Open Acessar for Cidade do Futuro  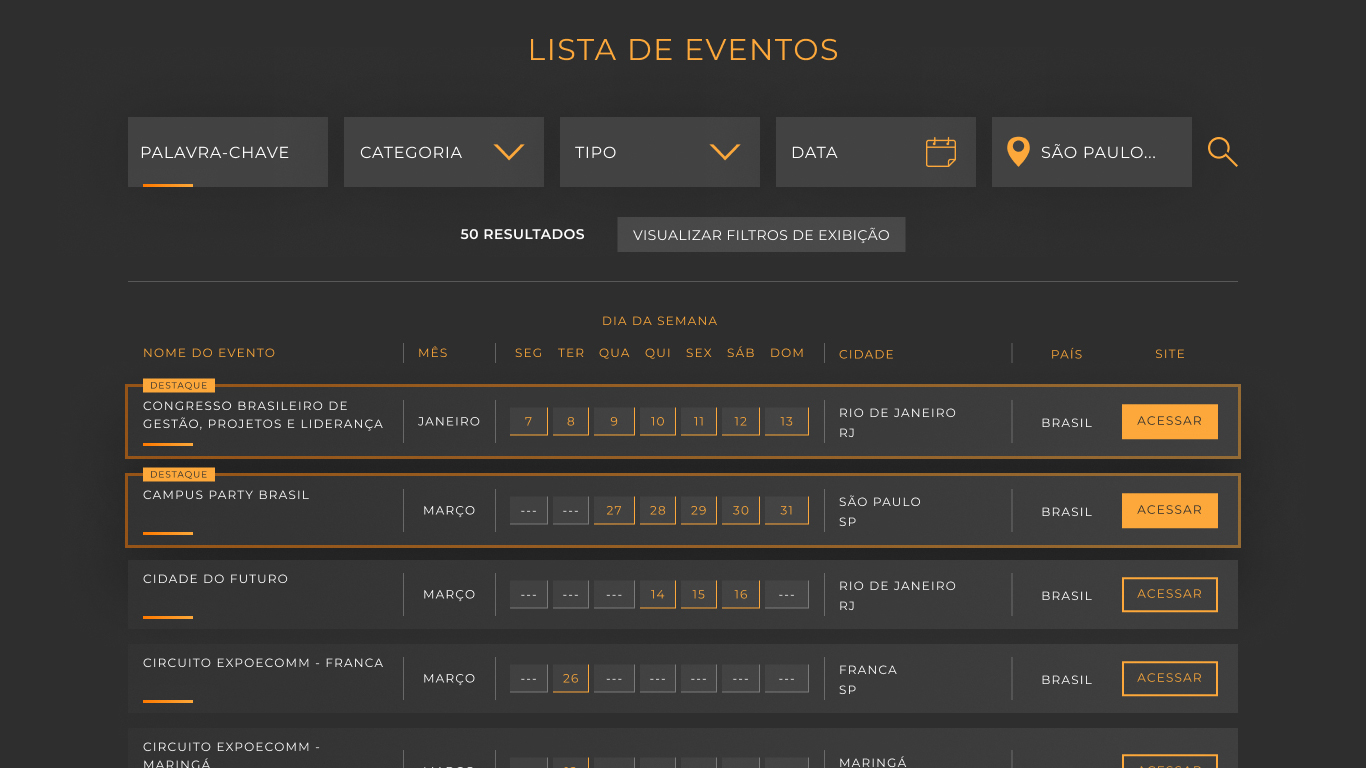1169,594
